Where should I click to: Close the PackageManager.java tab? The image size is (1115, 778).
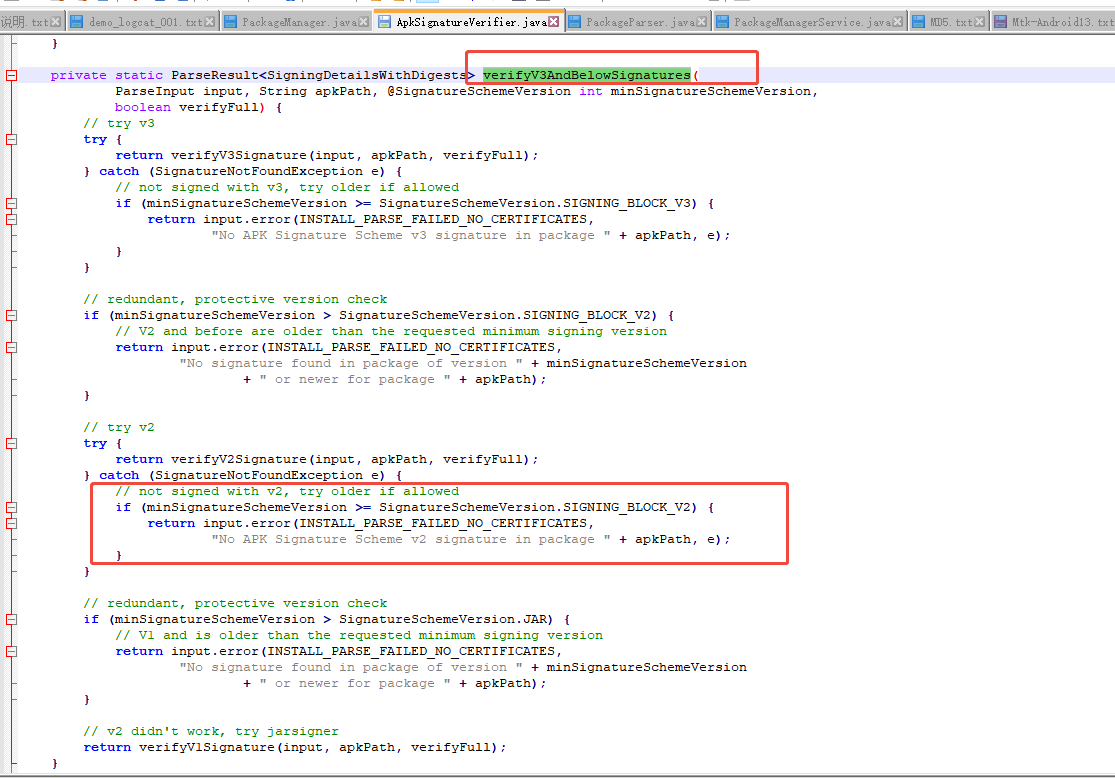coord(363,22)
